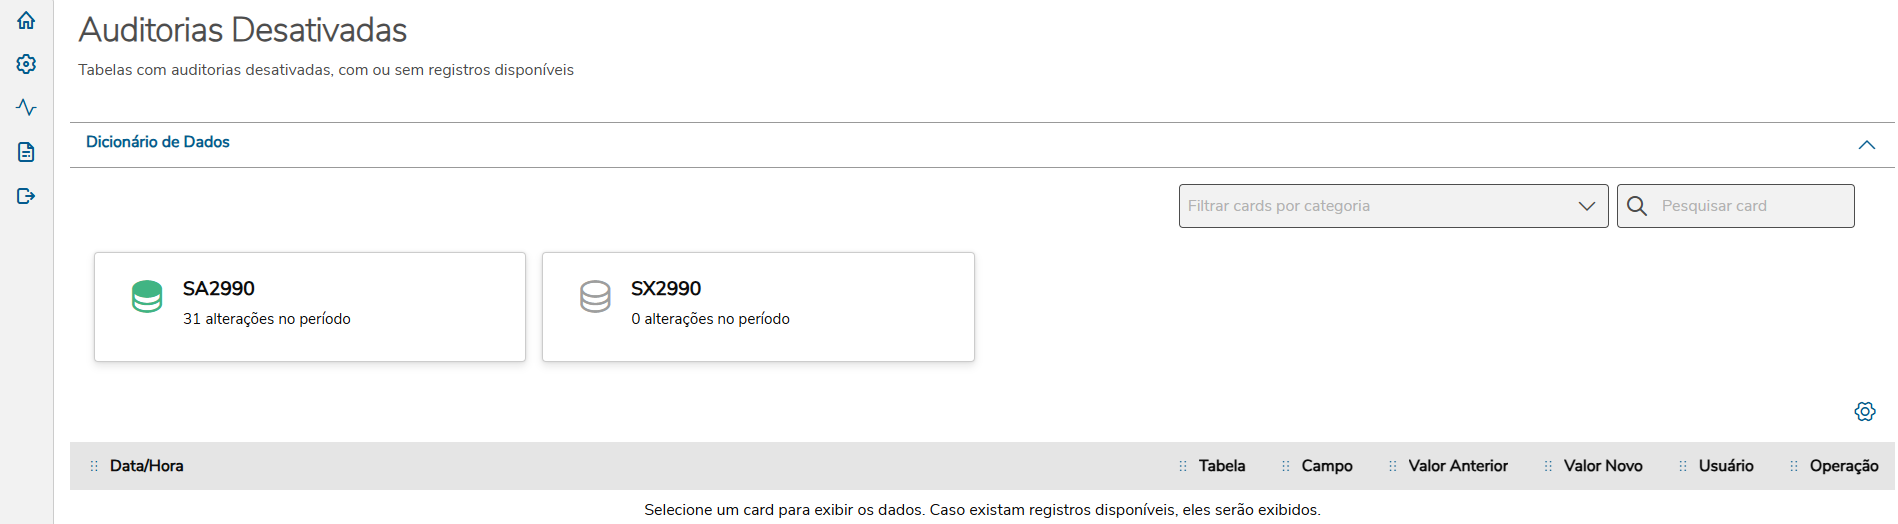Open settings from sidebar gear icon
Viewport: 1898px width, 524px height.
point(26,64)
